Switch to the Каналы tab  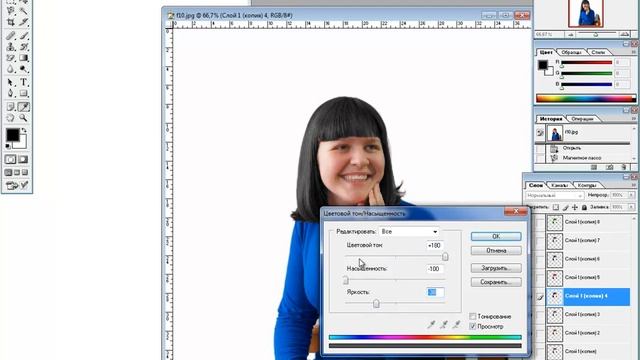coord(559,185)
